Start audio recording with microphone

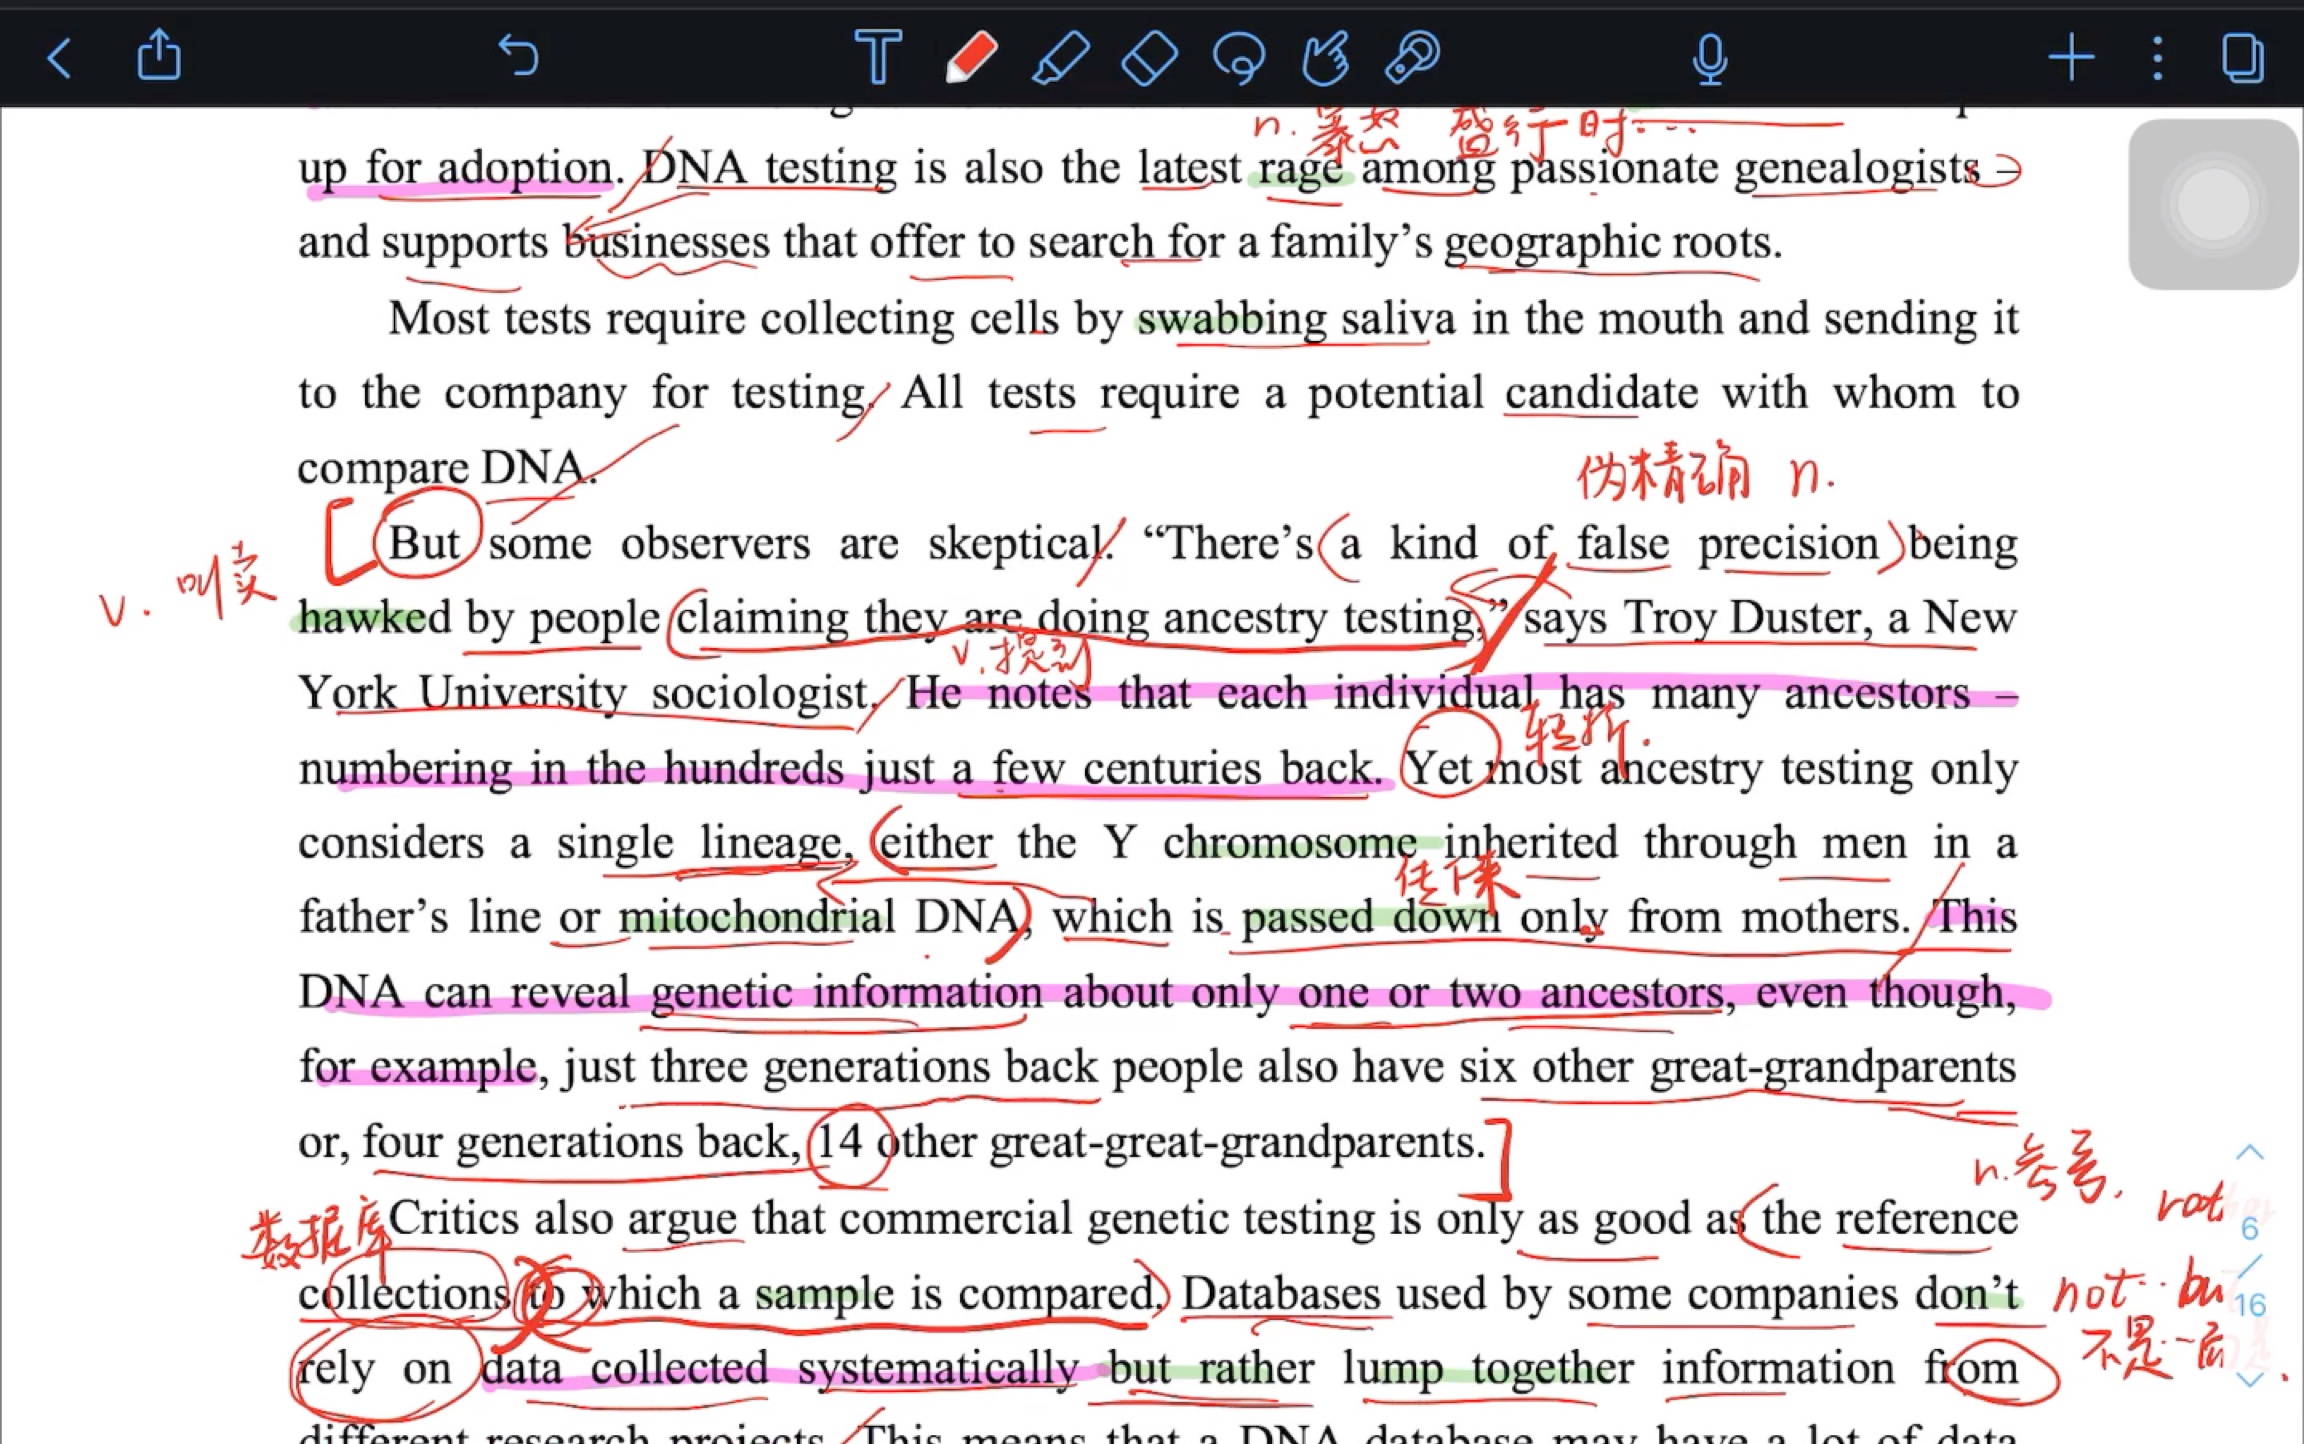pyautogui.click(x=1710, y=58)
